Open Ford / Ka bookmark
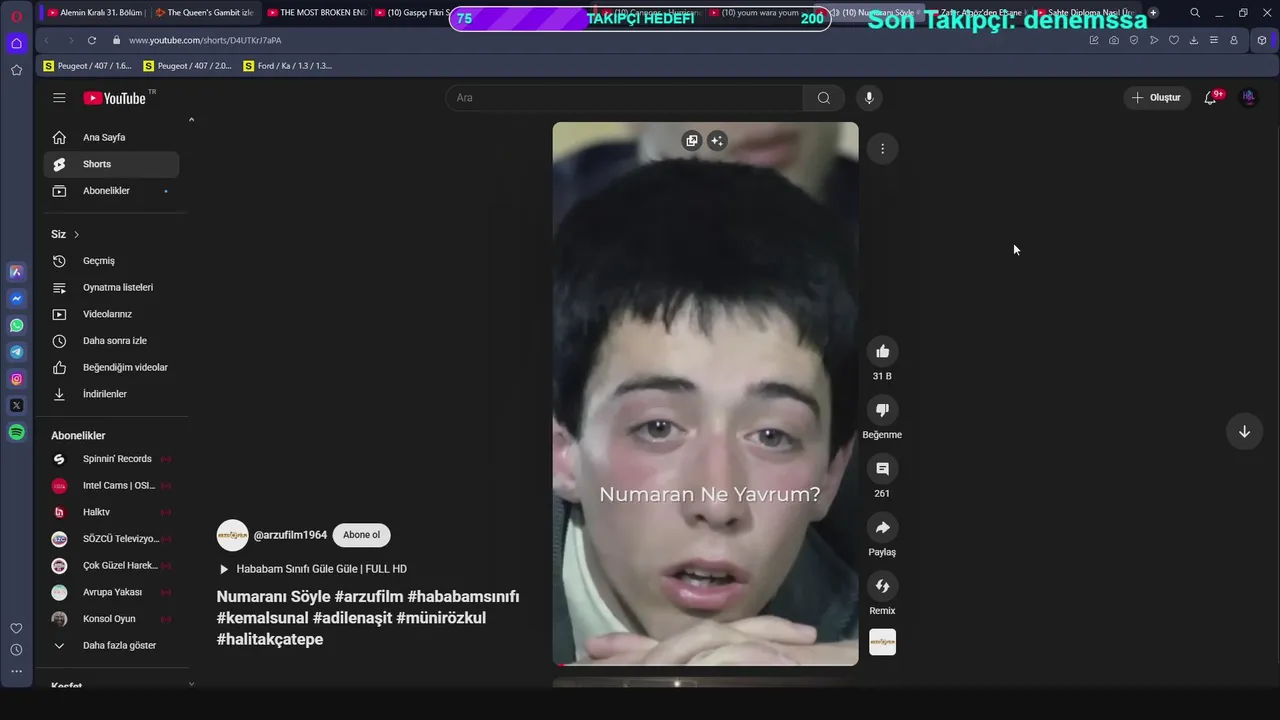This screenshot has width=1280, height=720. (x=287, y=66)
